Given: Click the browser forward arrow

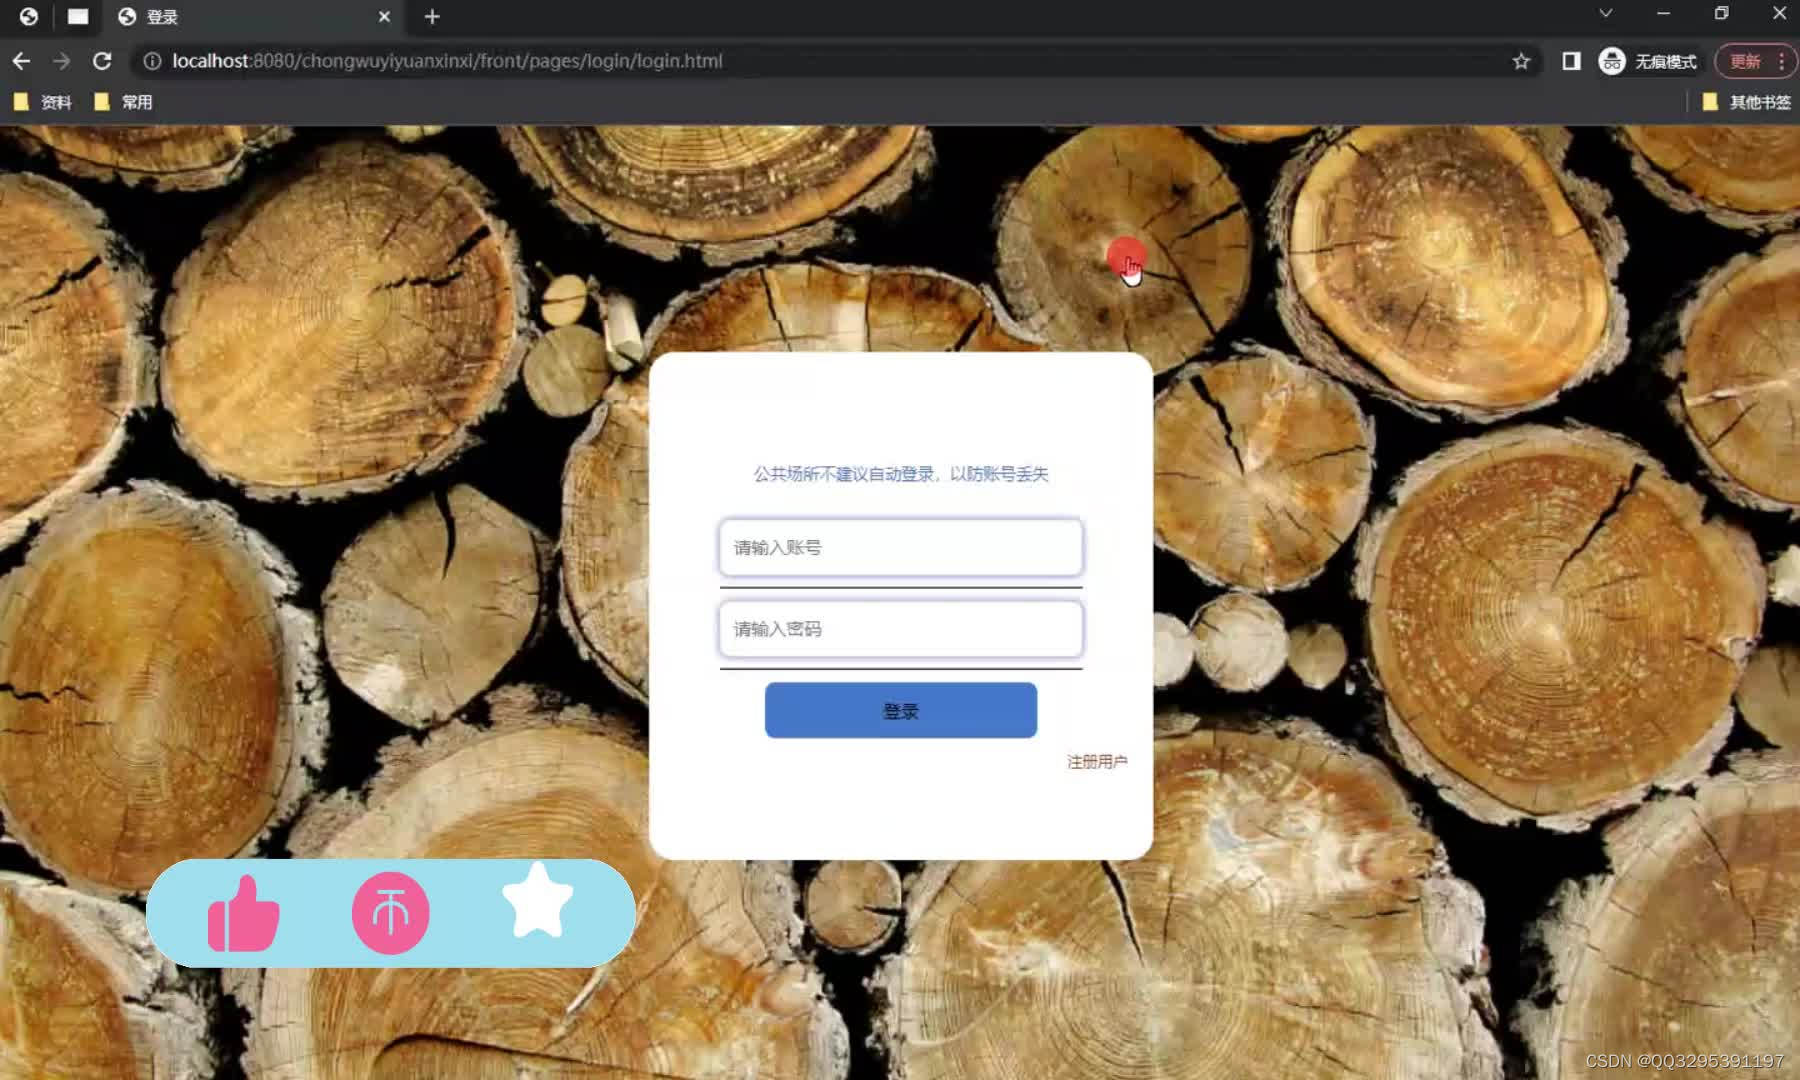Looking at the screenshot, I should tap(62, 61).
